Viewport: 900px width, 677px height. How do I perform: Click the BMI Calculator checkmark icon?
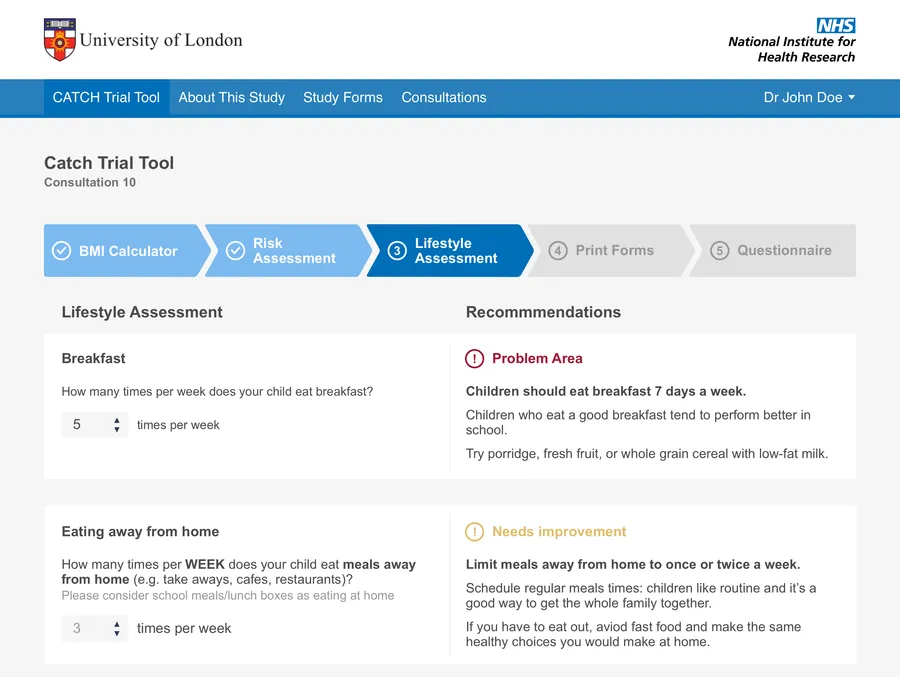[61, 251]
